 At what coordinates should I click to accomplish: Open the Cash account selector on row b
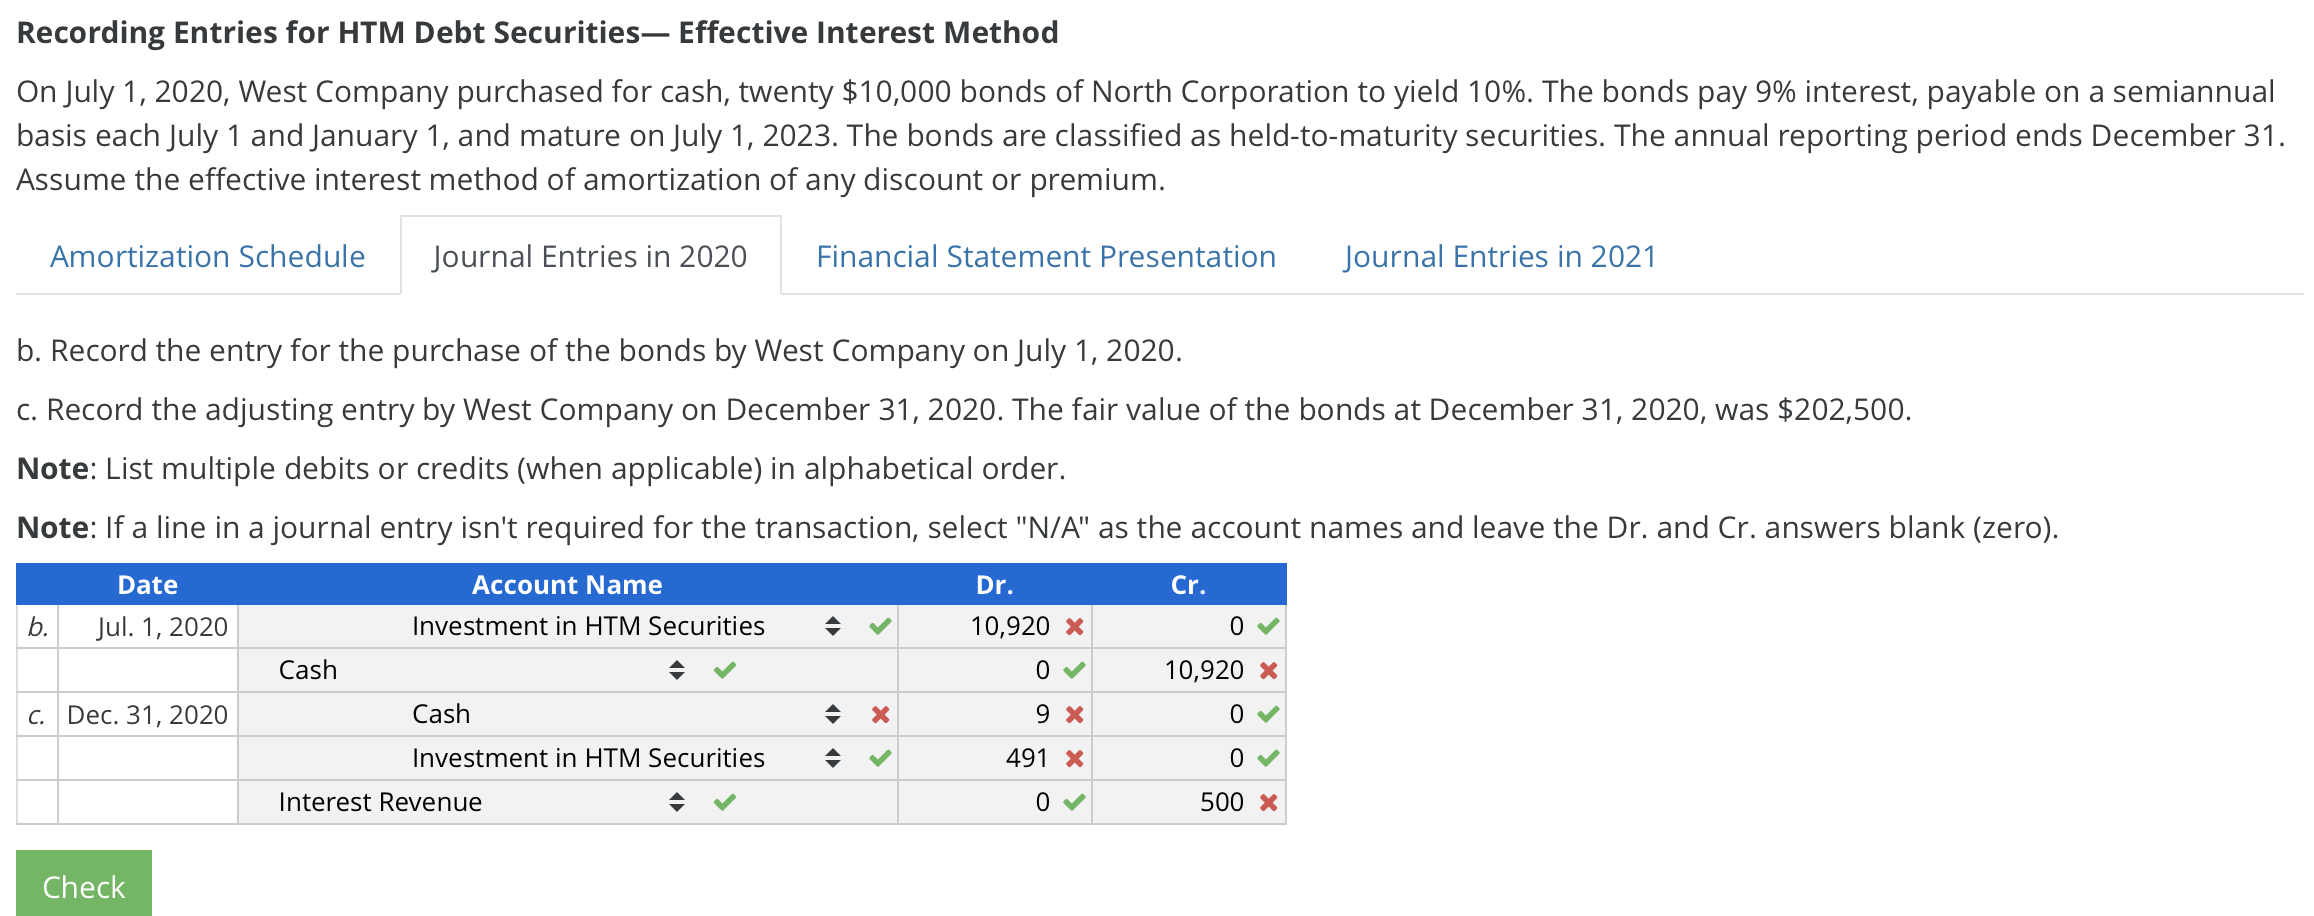click(678, 670)
